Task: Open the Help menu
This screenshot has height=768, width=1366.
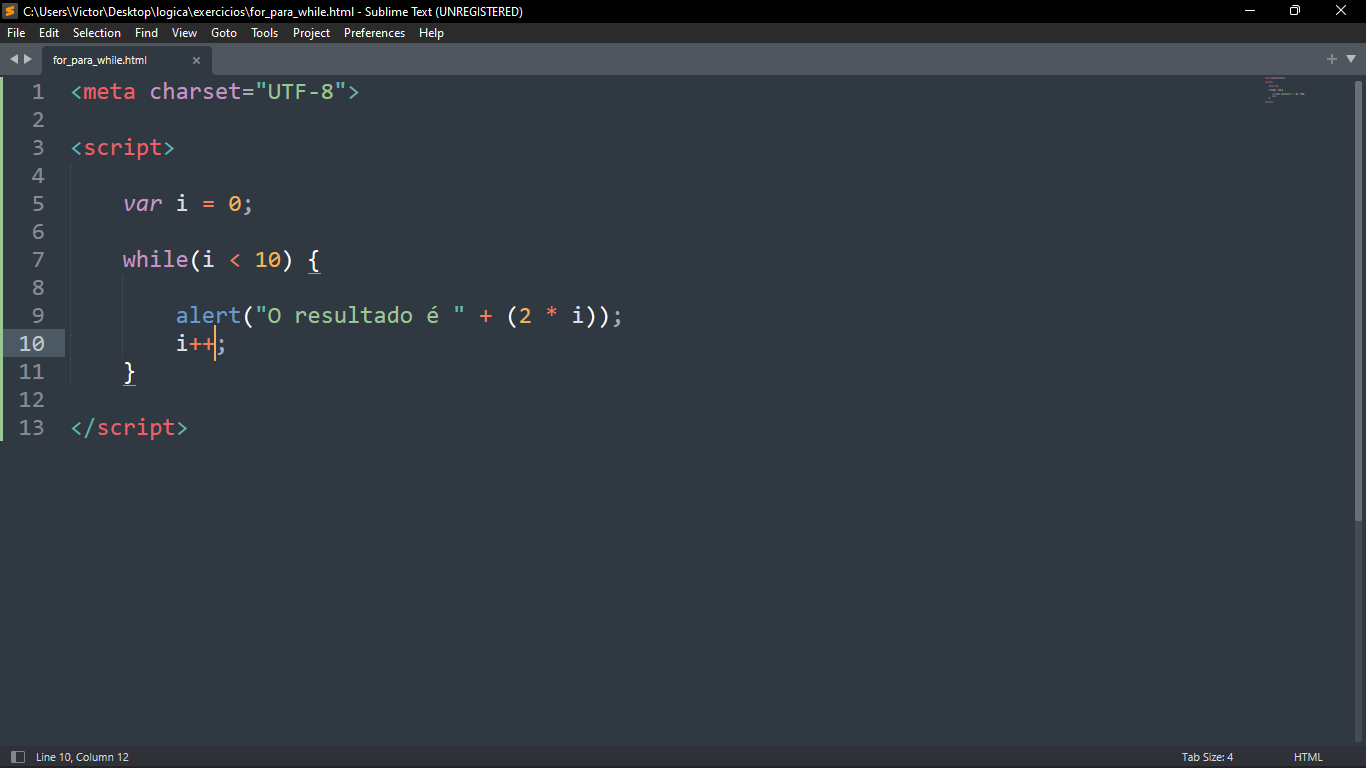Action: point(431,33)
